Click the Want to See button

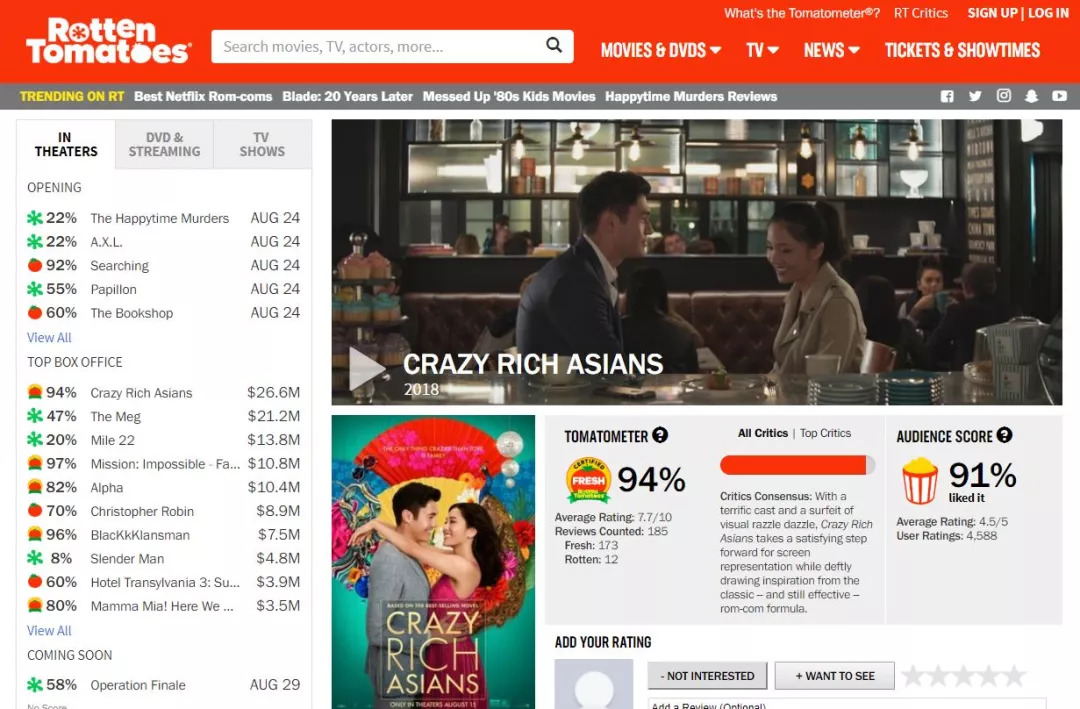(835, 676)
